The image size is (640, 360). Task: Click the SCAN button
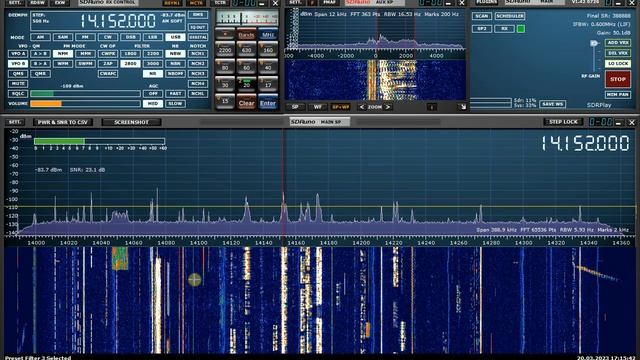click(482, 16)
